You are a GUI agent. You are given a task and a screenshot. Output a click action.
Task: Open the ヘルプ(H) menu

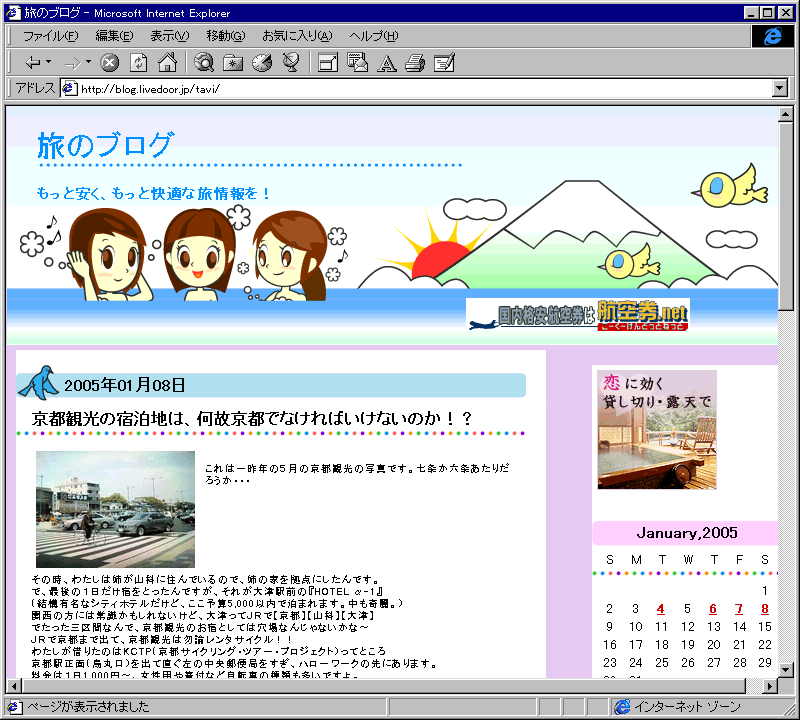point(373,36)
